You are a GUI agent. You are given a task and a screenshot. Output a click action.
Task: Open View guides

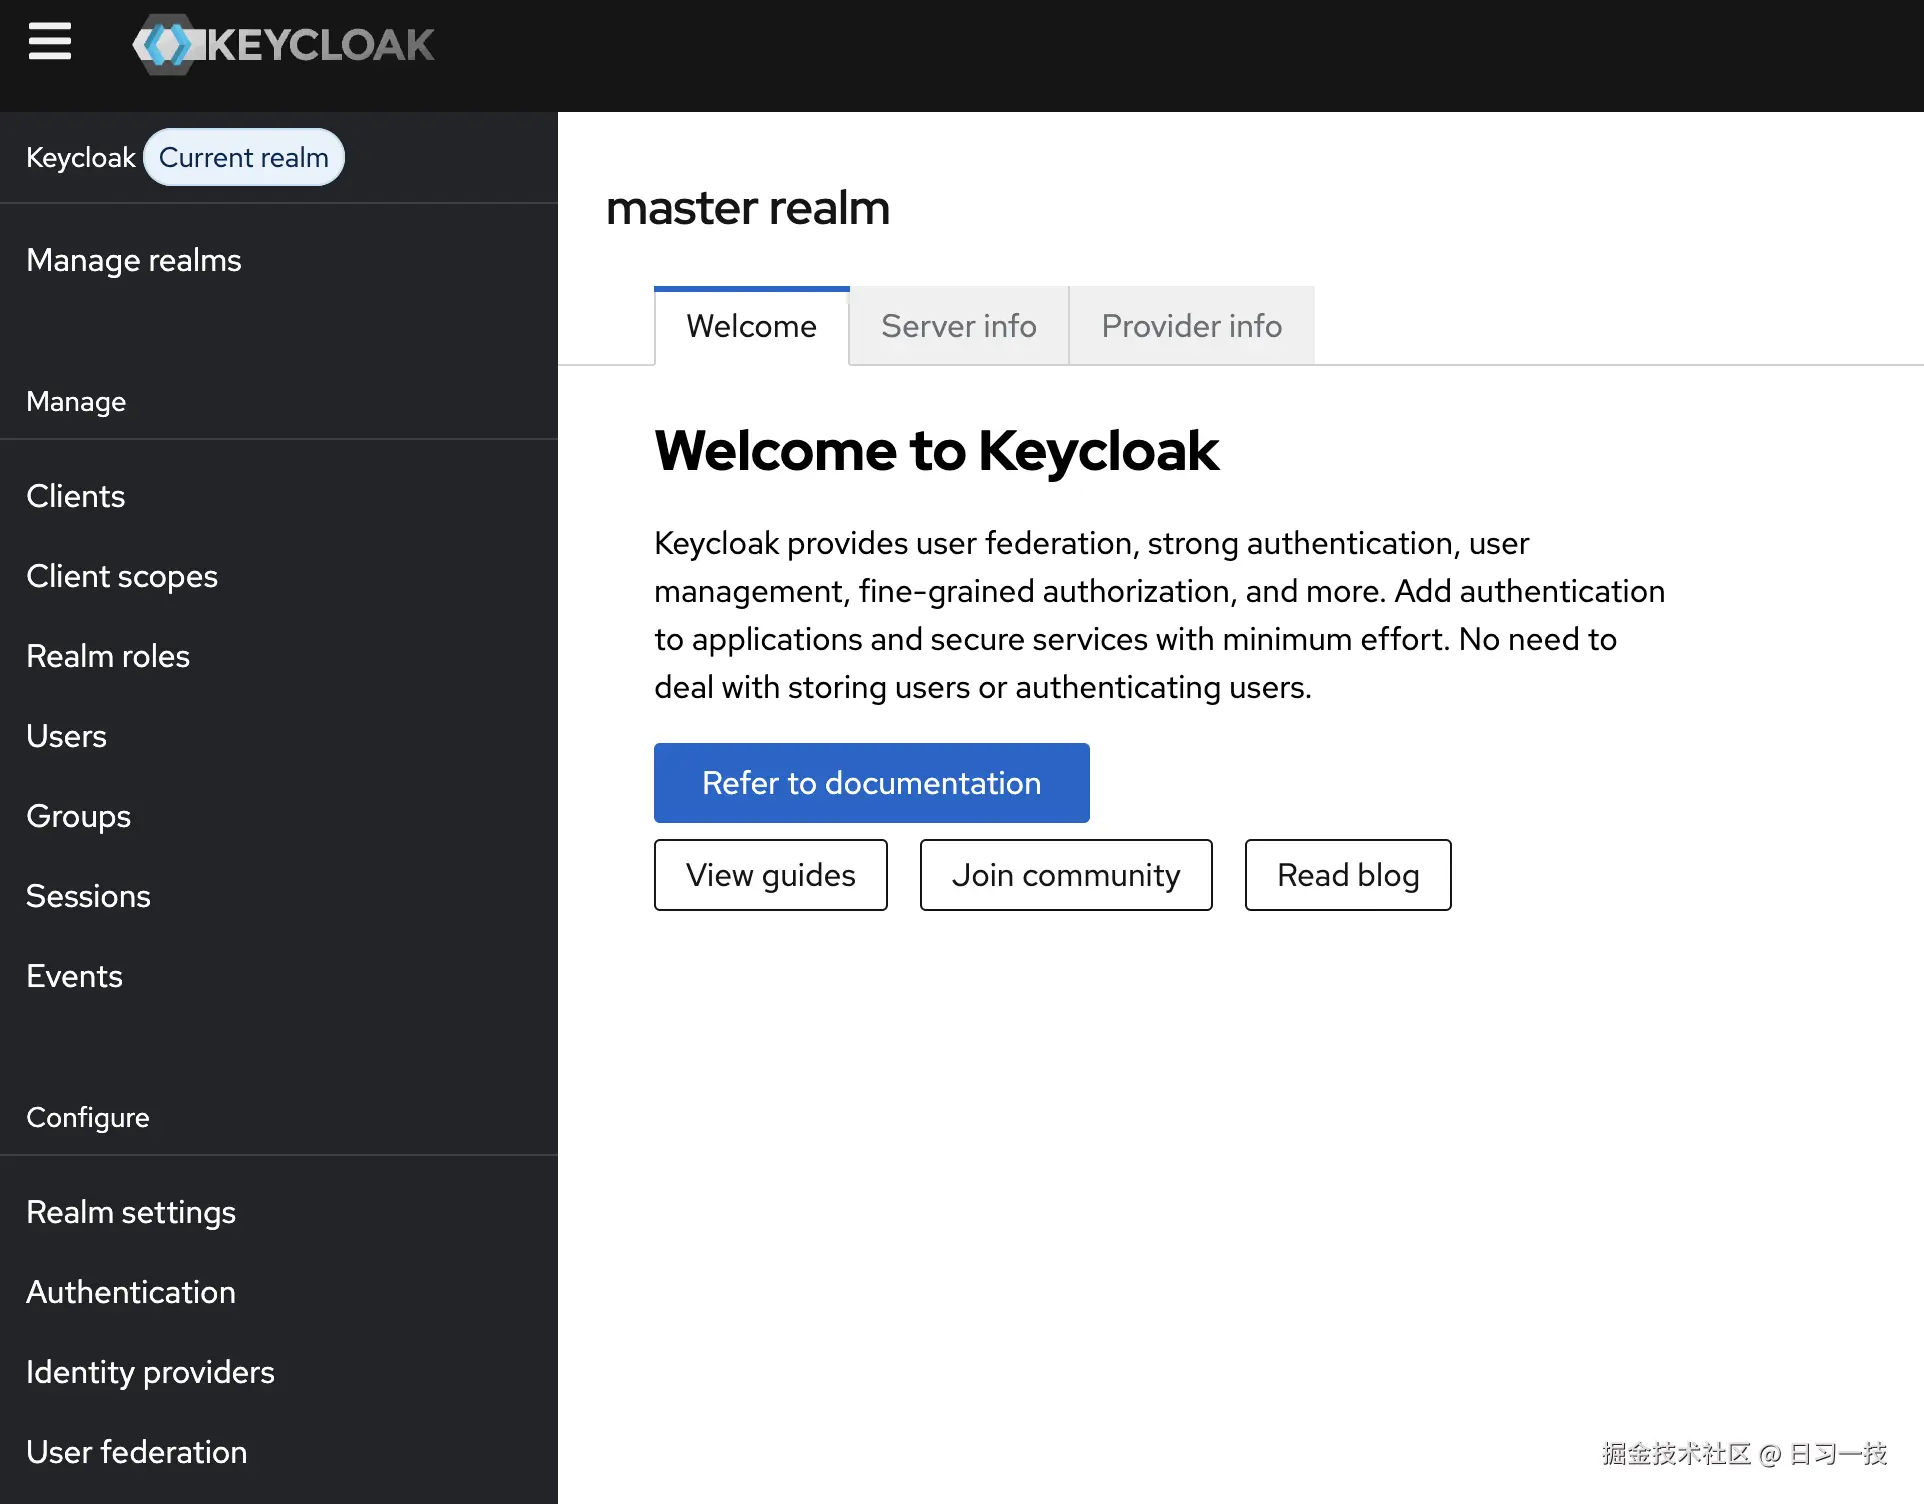coord(770,875)
